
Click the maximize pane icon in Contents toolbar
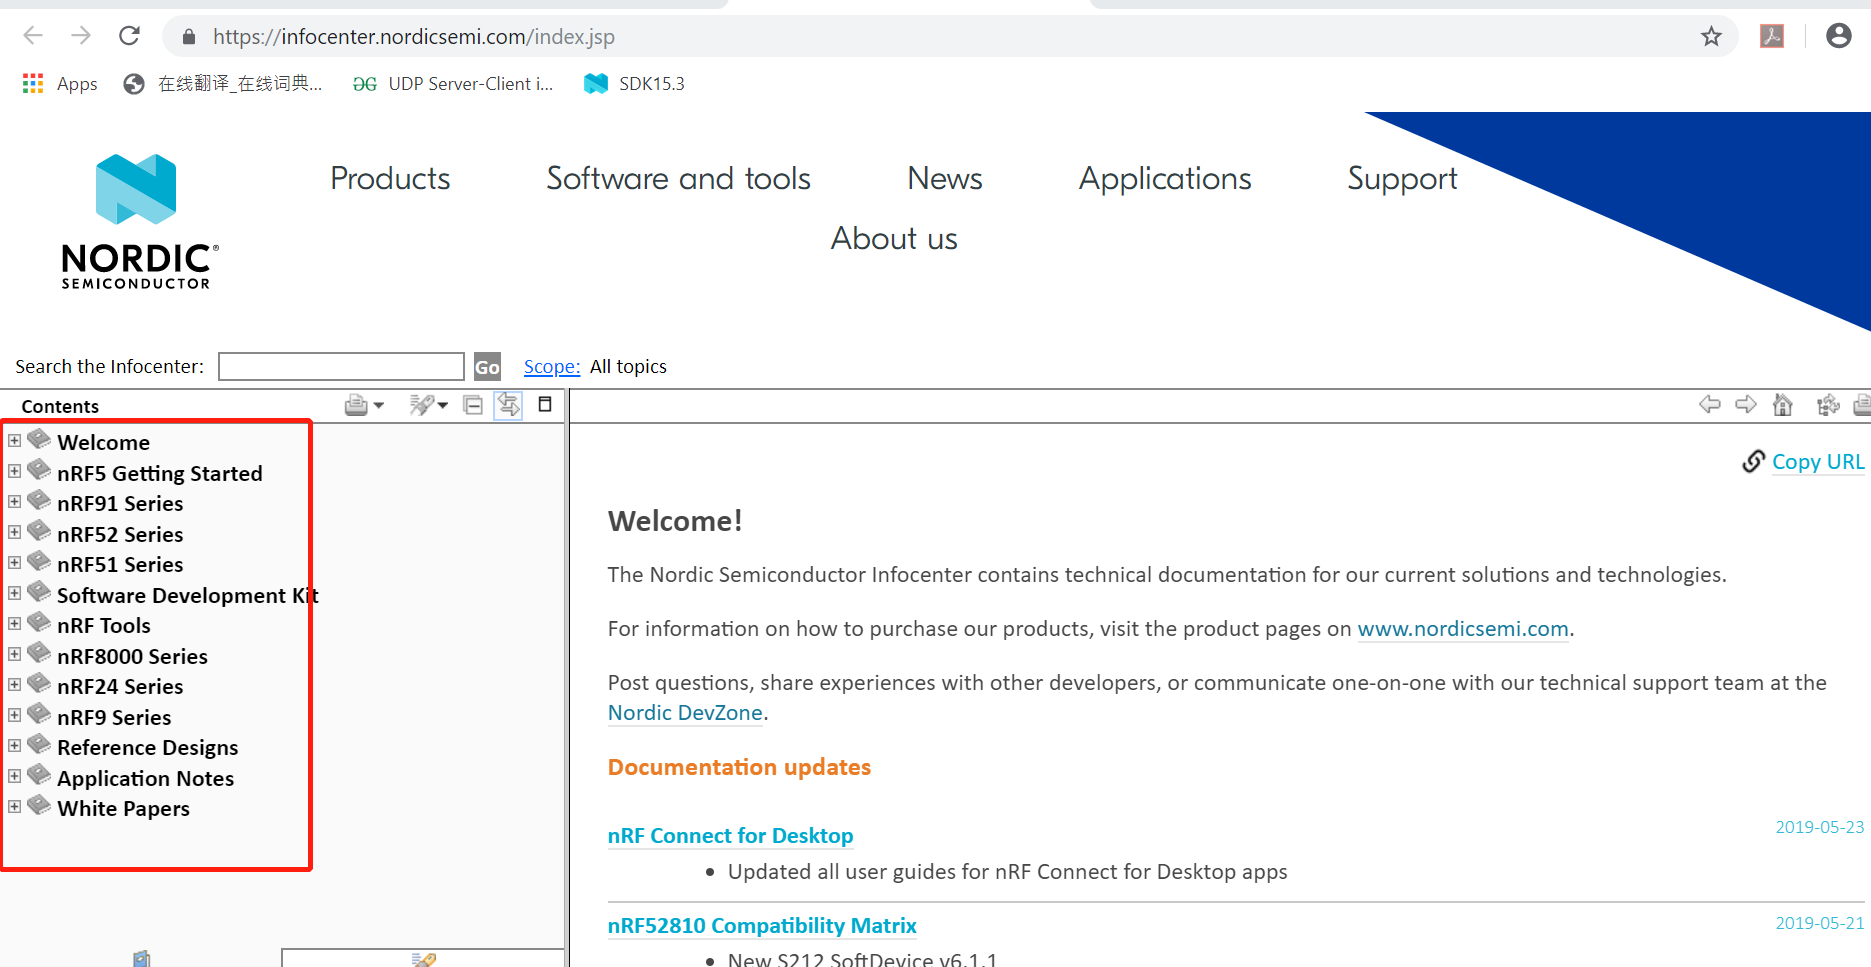click(x=545, y=404)
